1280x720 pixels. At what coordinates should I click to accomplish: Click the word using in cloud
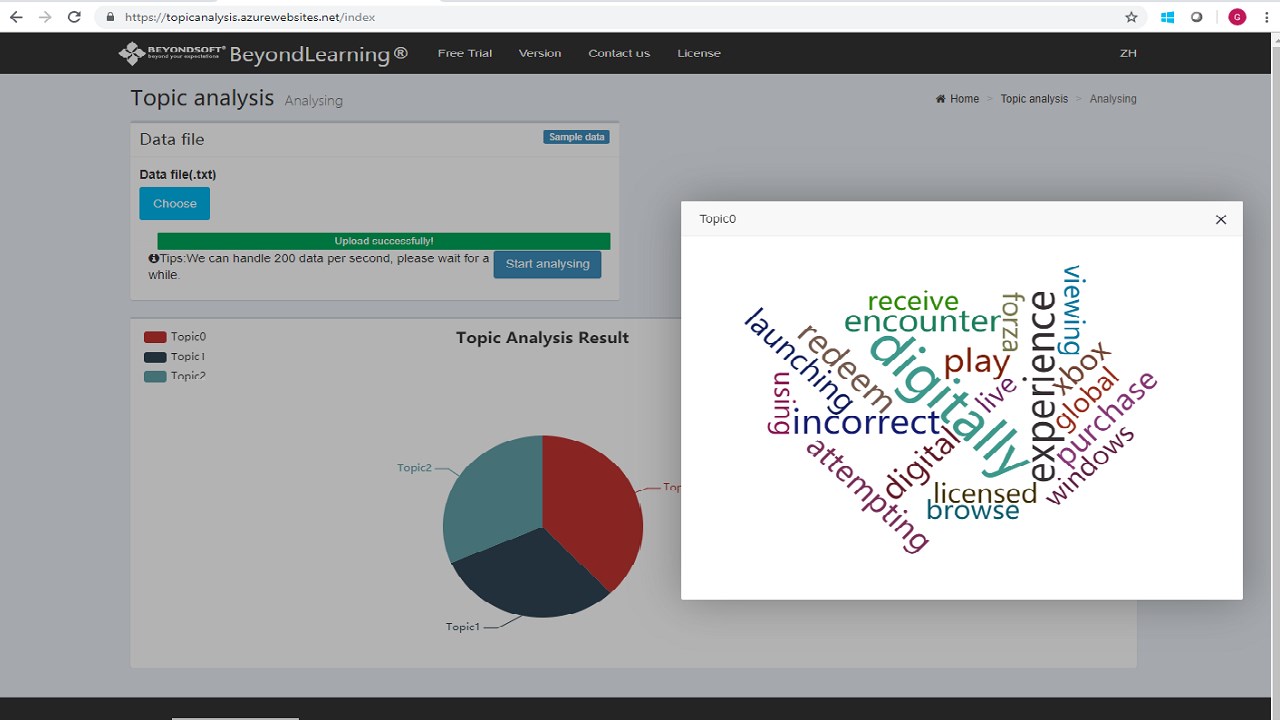pos(782,403)
